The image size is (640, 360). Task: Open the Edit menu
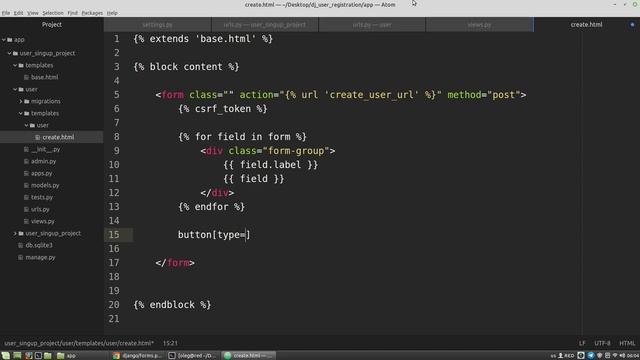click(18, 13)
